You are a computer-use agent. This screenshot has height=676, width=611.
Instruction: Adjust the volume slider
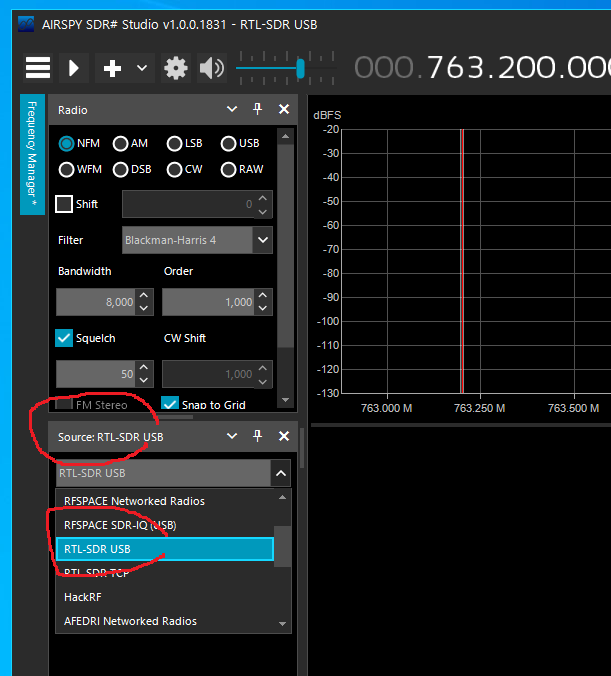[x=299, y=68]
